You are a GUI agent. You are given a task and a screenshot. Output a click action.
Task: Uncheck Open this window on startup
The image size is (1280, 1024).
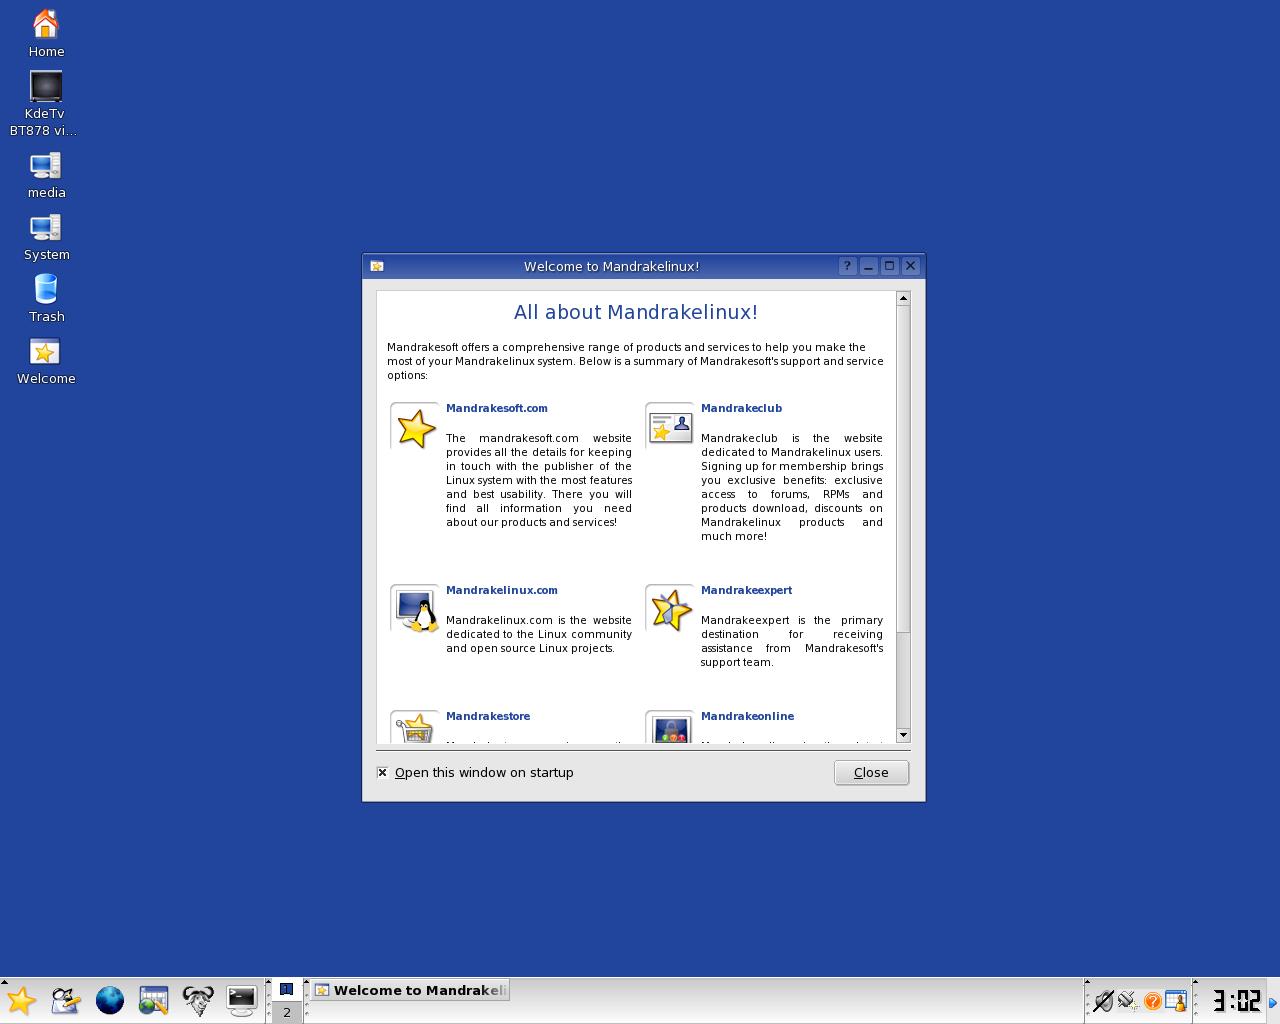[382, 772]
